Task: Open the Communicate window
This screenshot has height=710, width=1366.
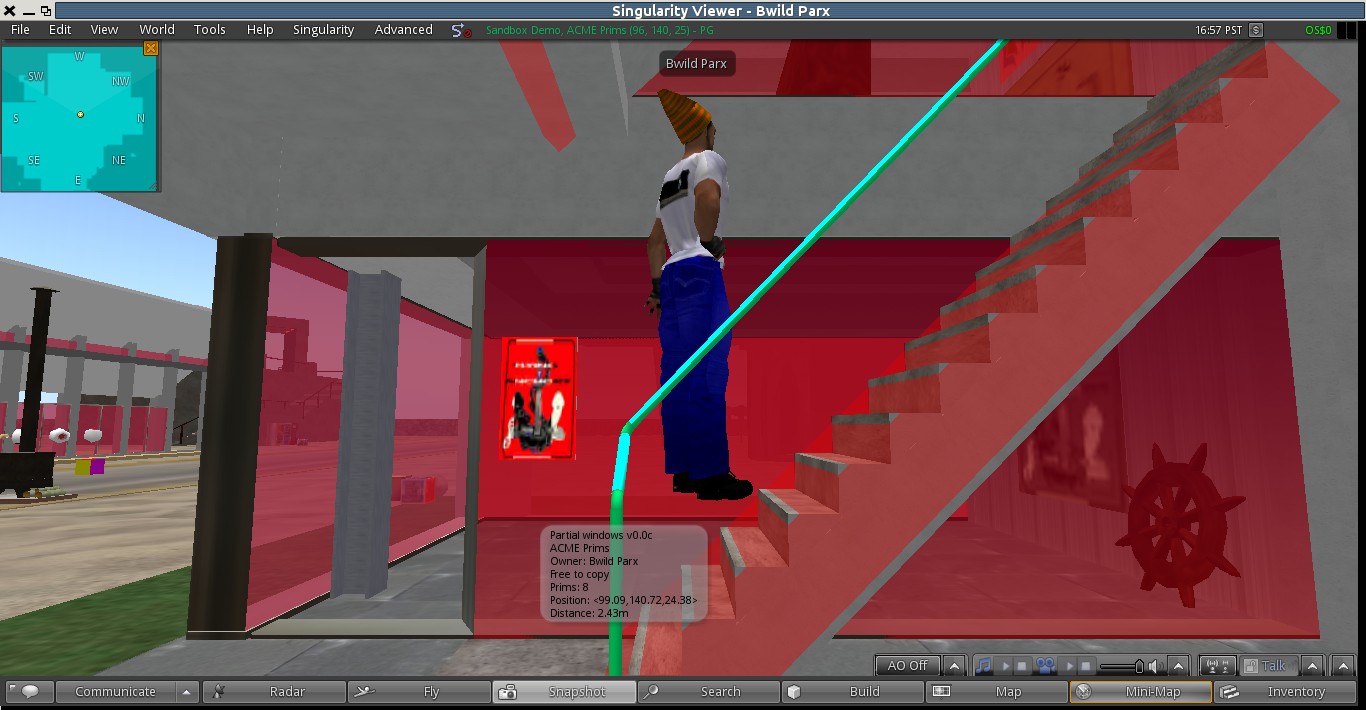Action: (x=115, y=691)
